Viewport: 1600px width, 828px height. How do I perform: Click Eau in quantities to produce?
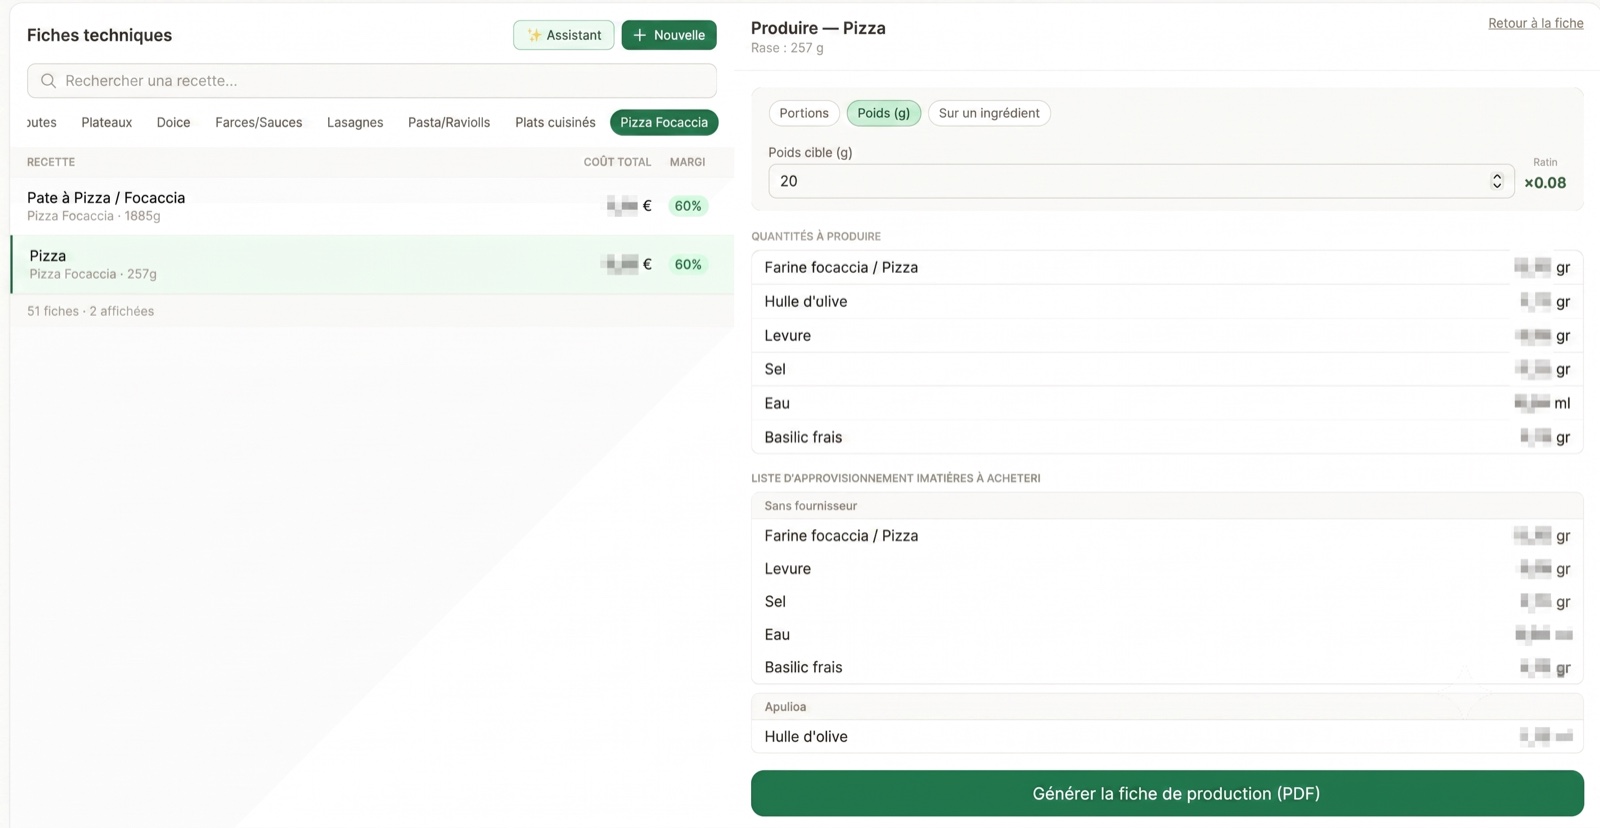click(x=1167, y=403)
